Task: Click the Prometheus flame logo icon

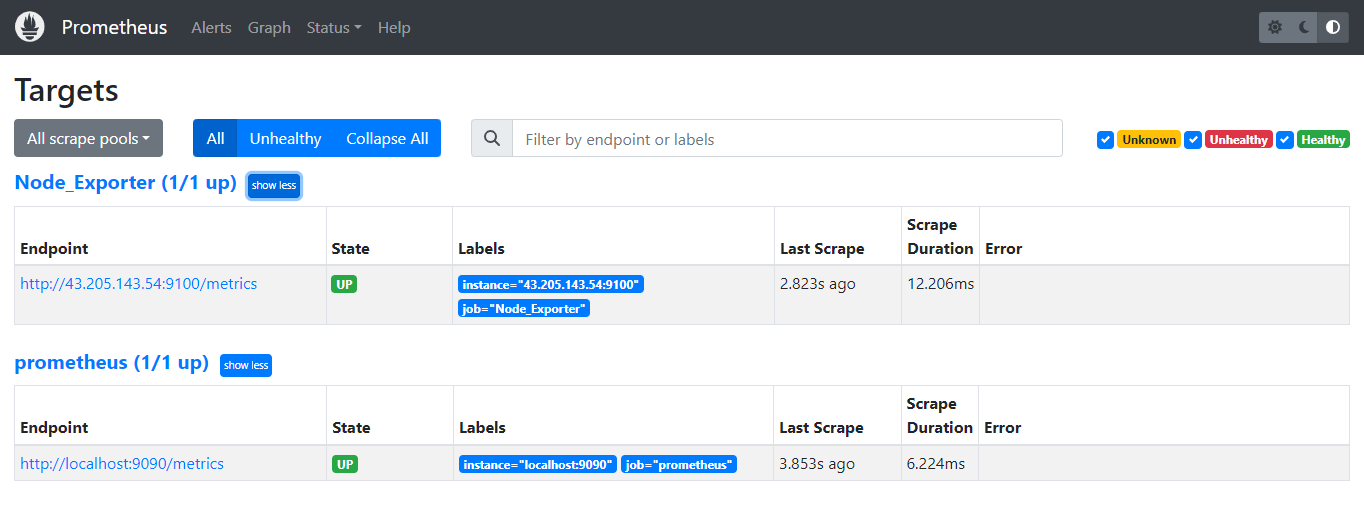Action: click(x=30, y=27)
